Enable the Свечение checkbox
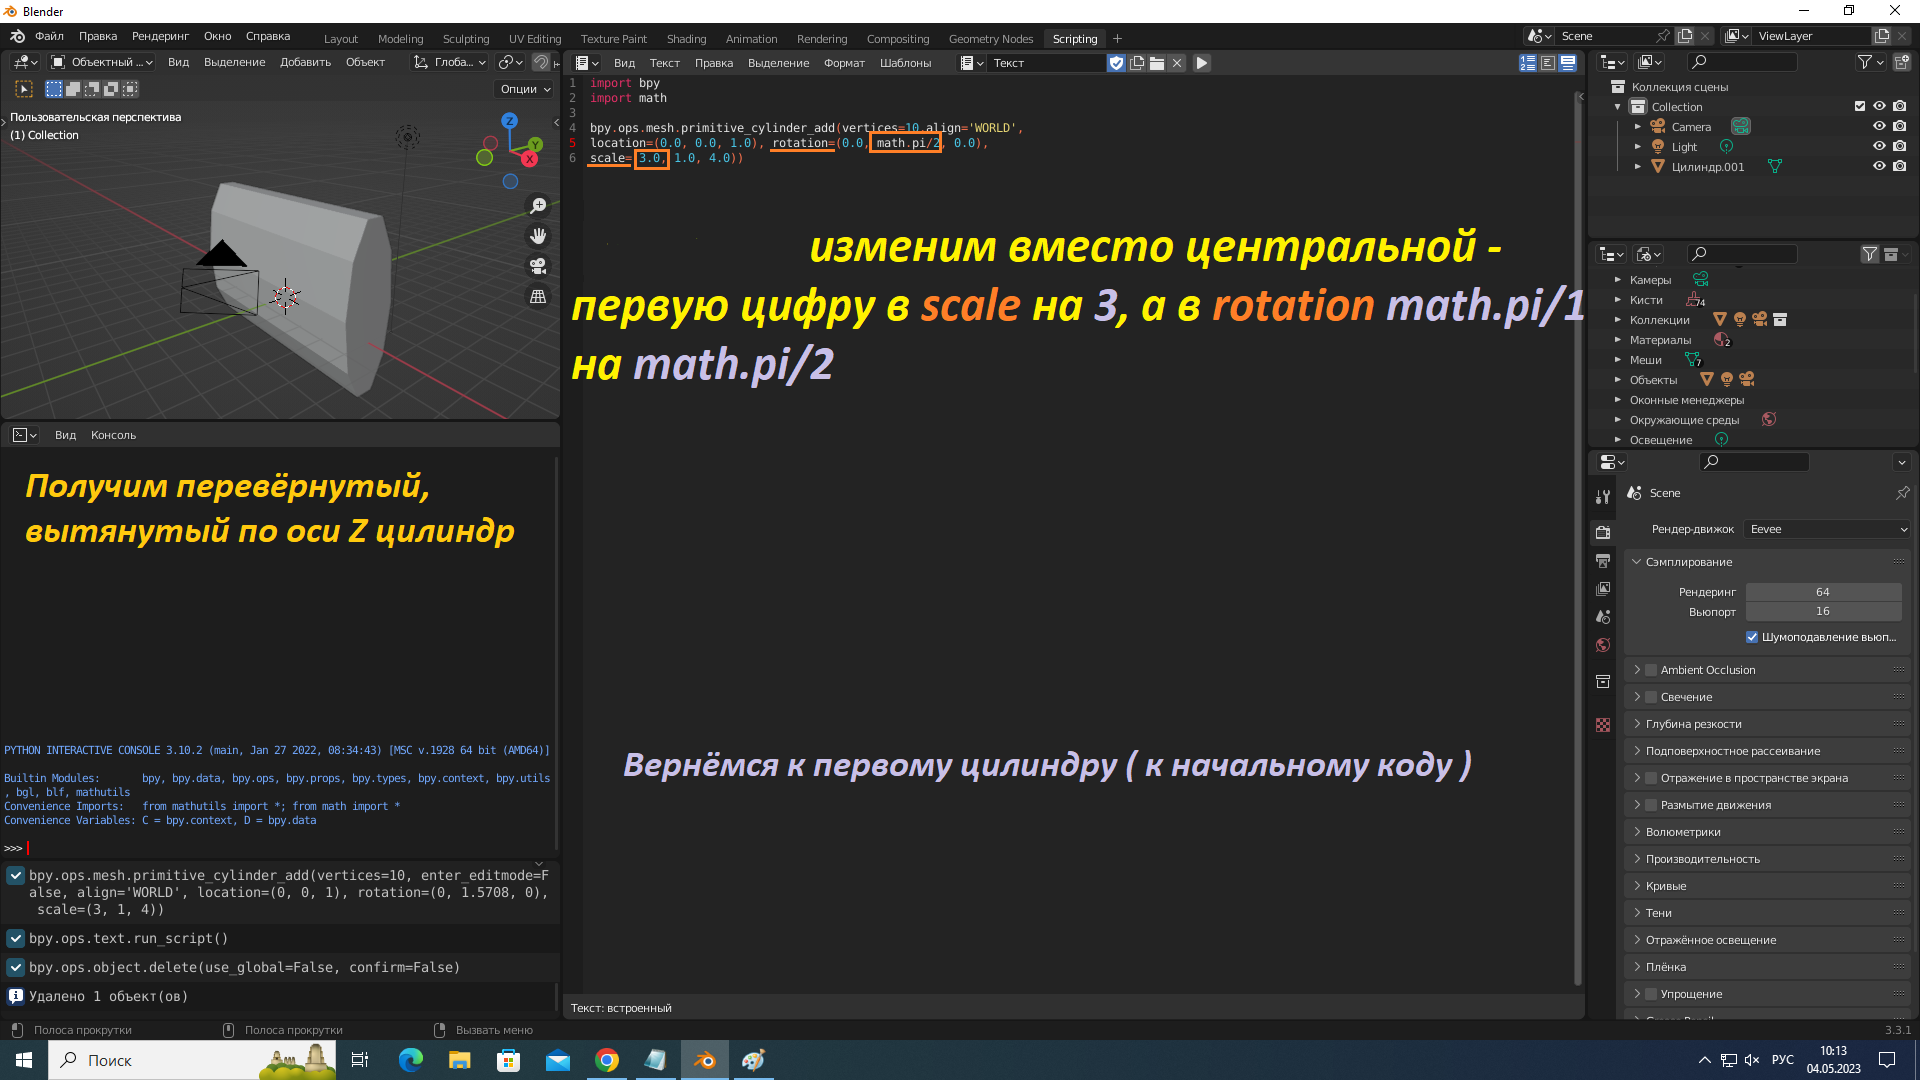 tap(1651, 697)
